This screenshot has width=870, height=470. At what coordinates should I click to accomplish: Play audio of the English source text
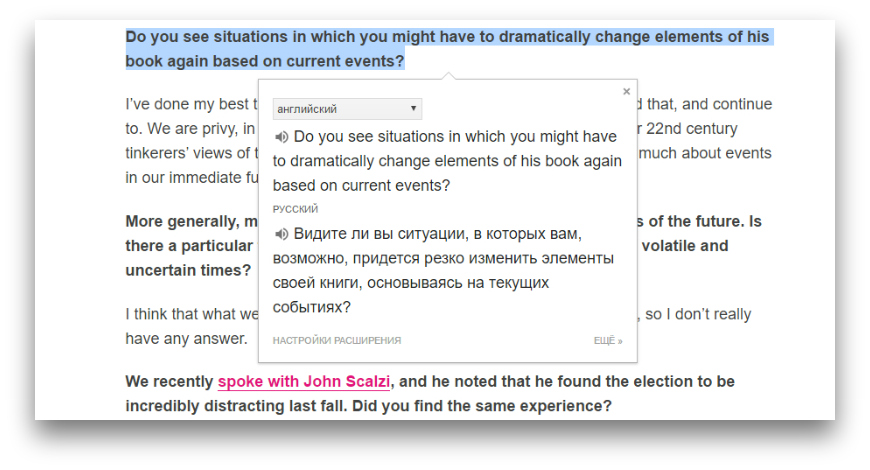point(281,137)
